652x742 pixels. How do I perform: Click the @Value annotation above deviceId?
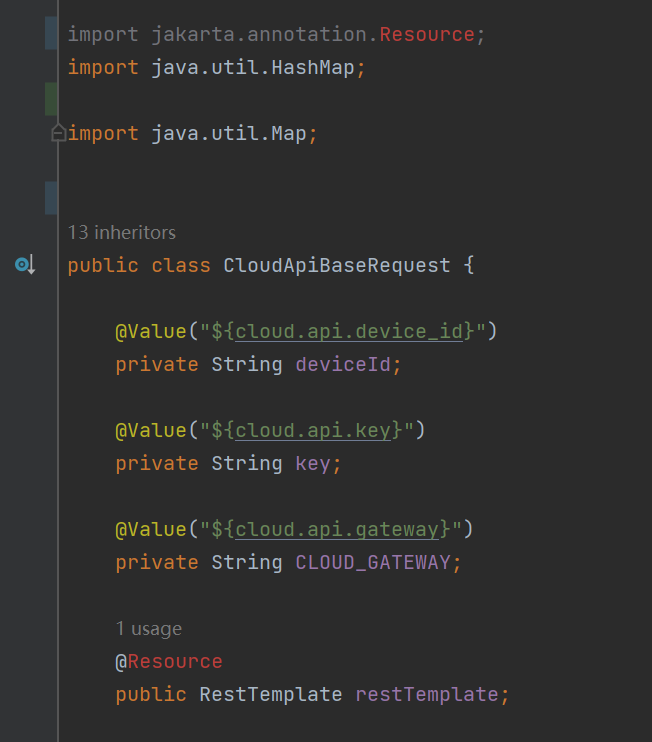151,331
